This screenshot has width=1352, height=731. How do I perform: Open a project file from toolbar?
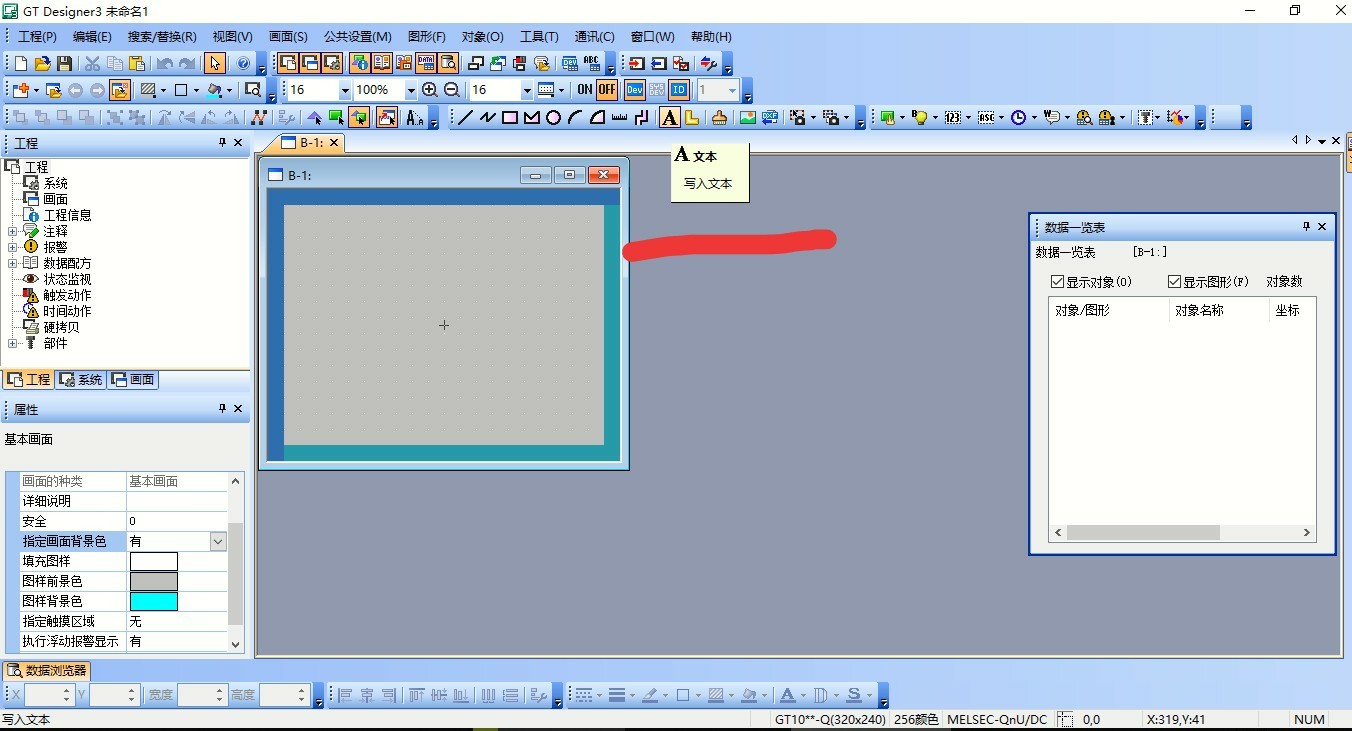point(43,63)
